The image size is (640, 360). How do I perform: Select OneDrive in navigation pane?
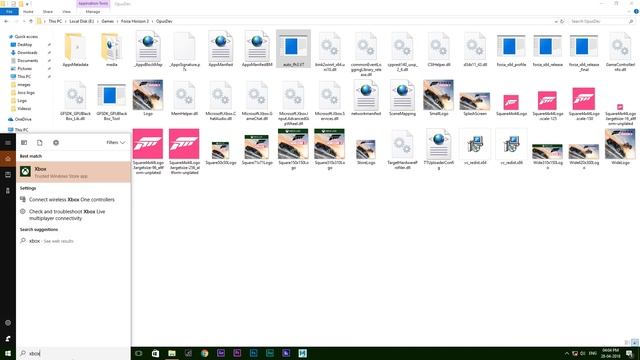[23, 119]
